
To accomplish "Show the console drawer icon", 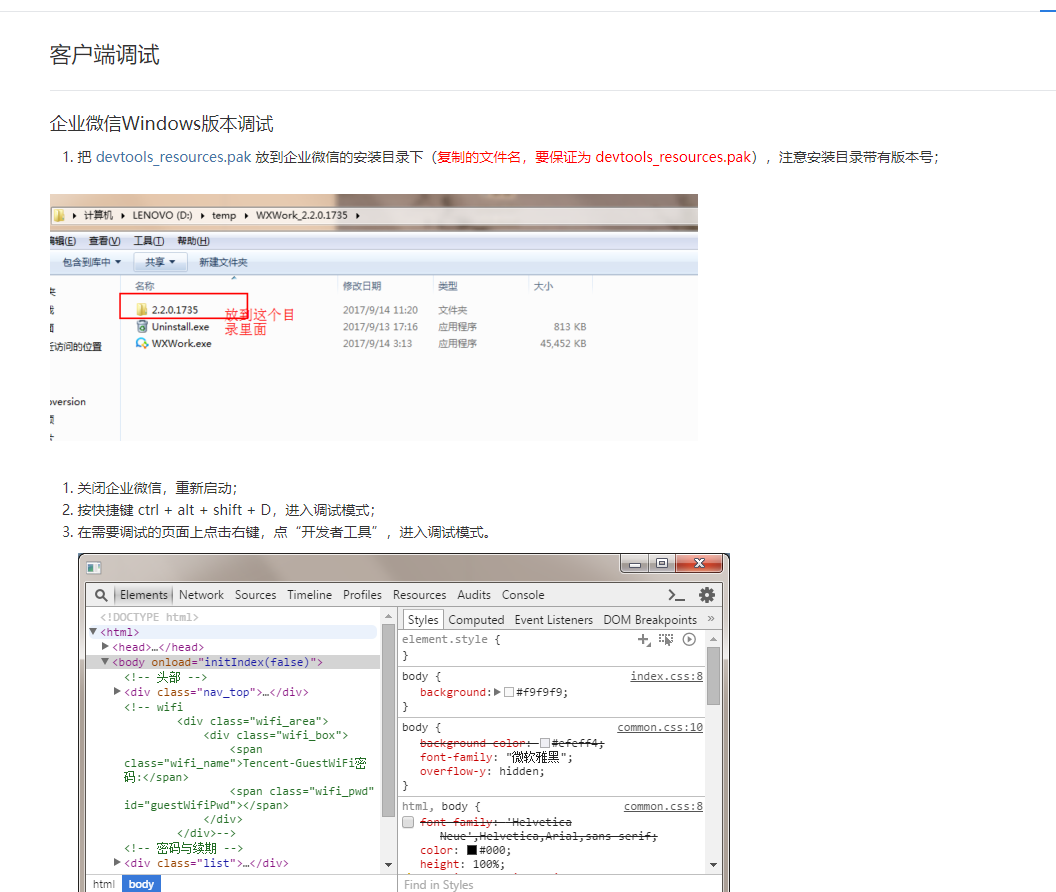I will pos(676,595).
